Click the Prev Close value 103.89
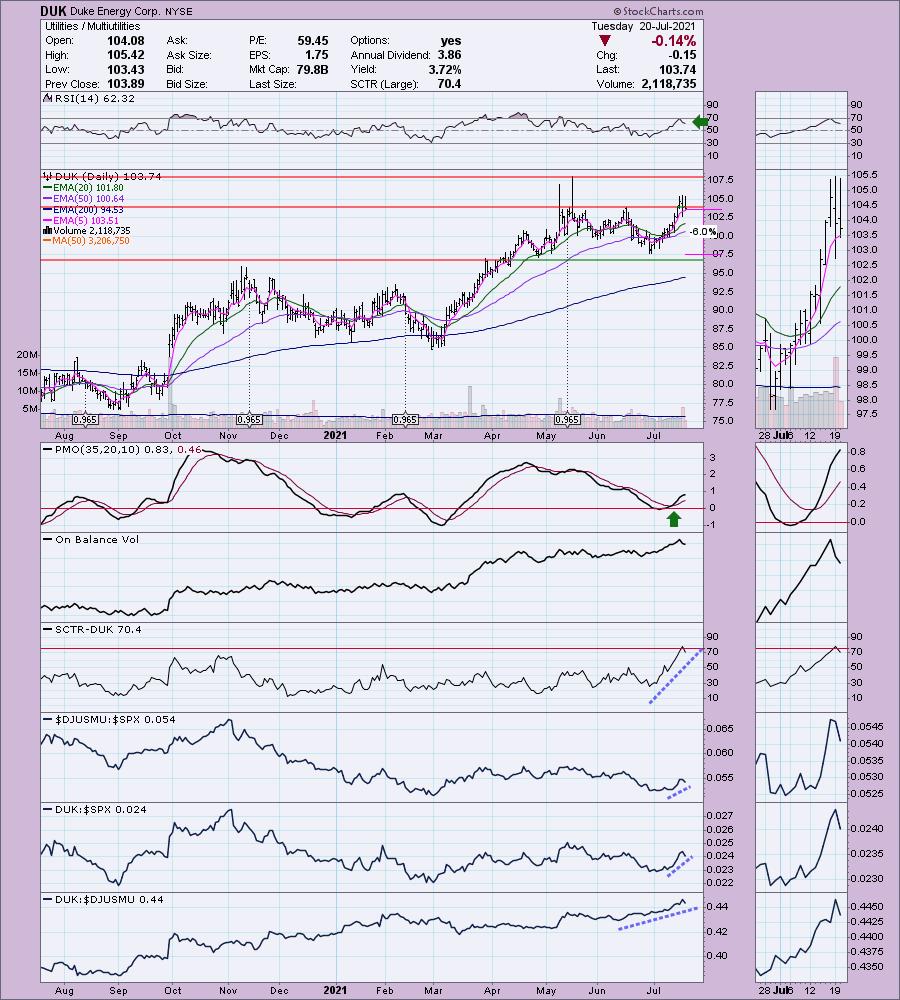Image resolution: width=900 pixels, height=1000 pixels. (126, 84)
